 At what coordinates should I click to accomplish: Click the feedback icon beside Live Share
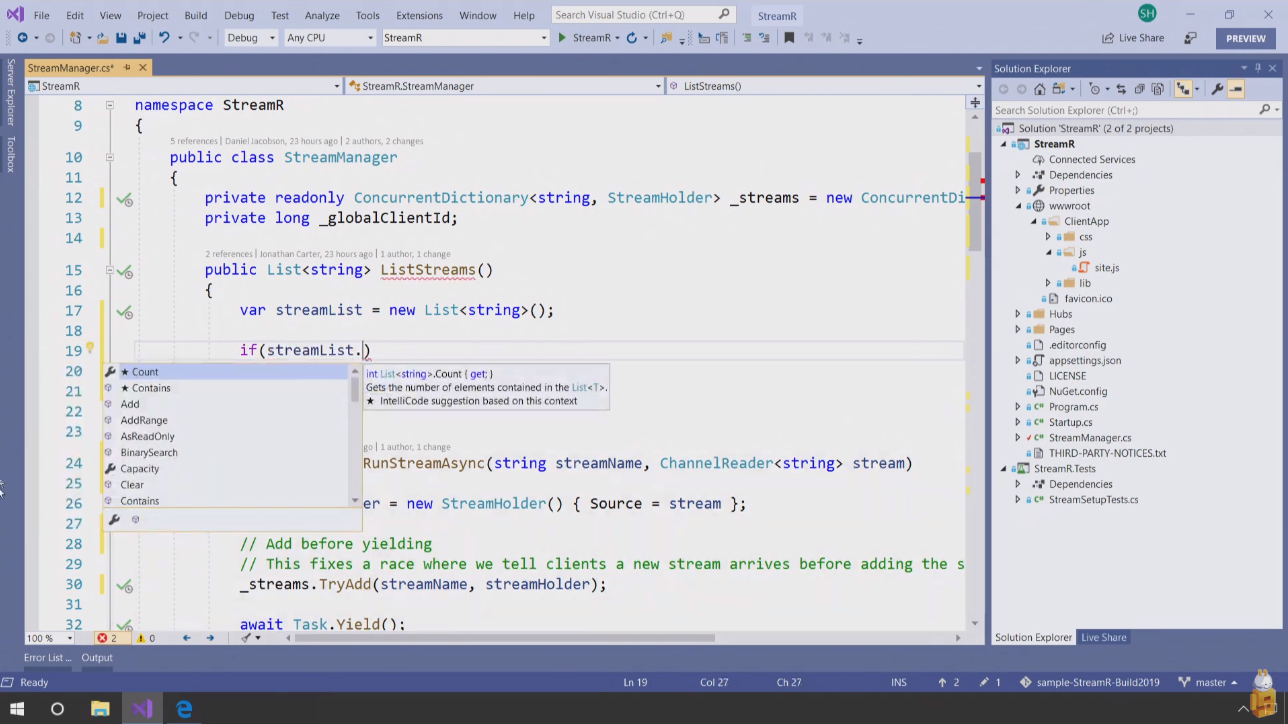point(1190,38)
